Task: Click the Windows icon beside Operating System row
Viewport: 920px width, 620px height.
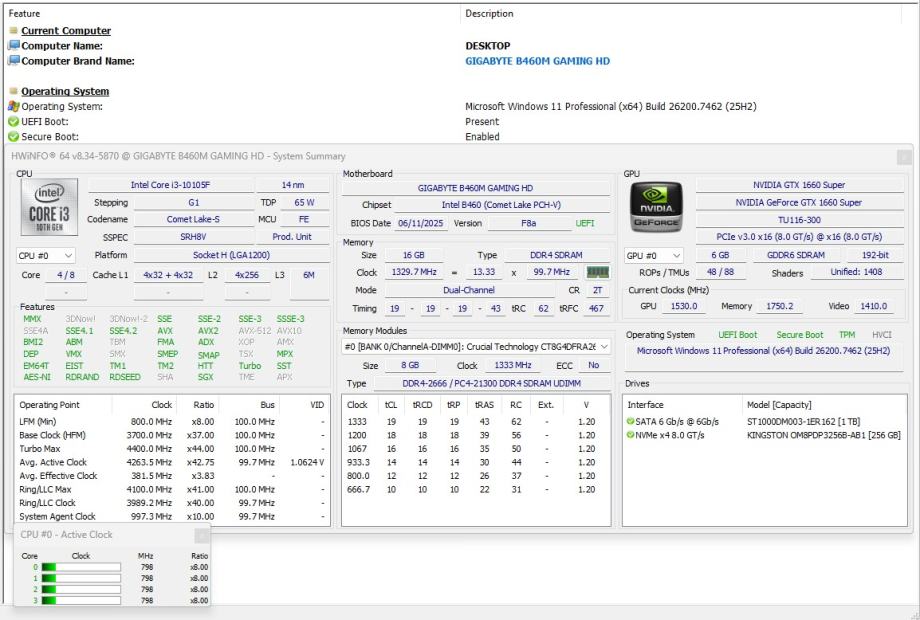Action: pos(13,106)
